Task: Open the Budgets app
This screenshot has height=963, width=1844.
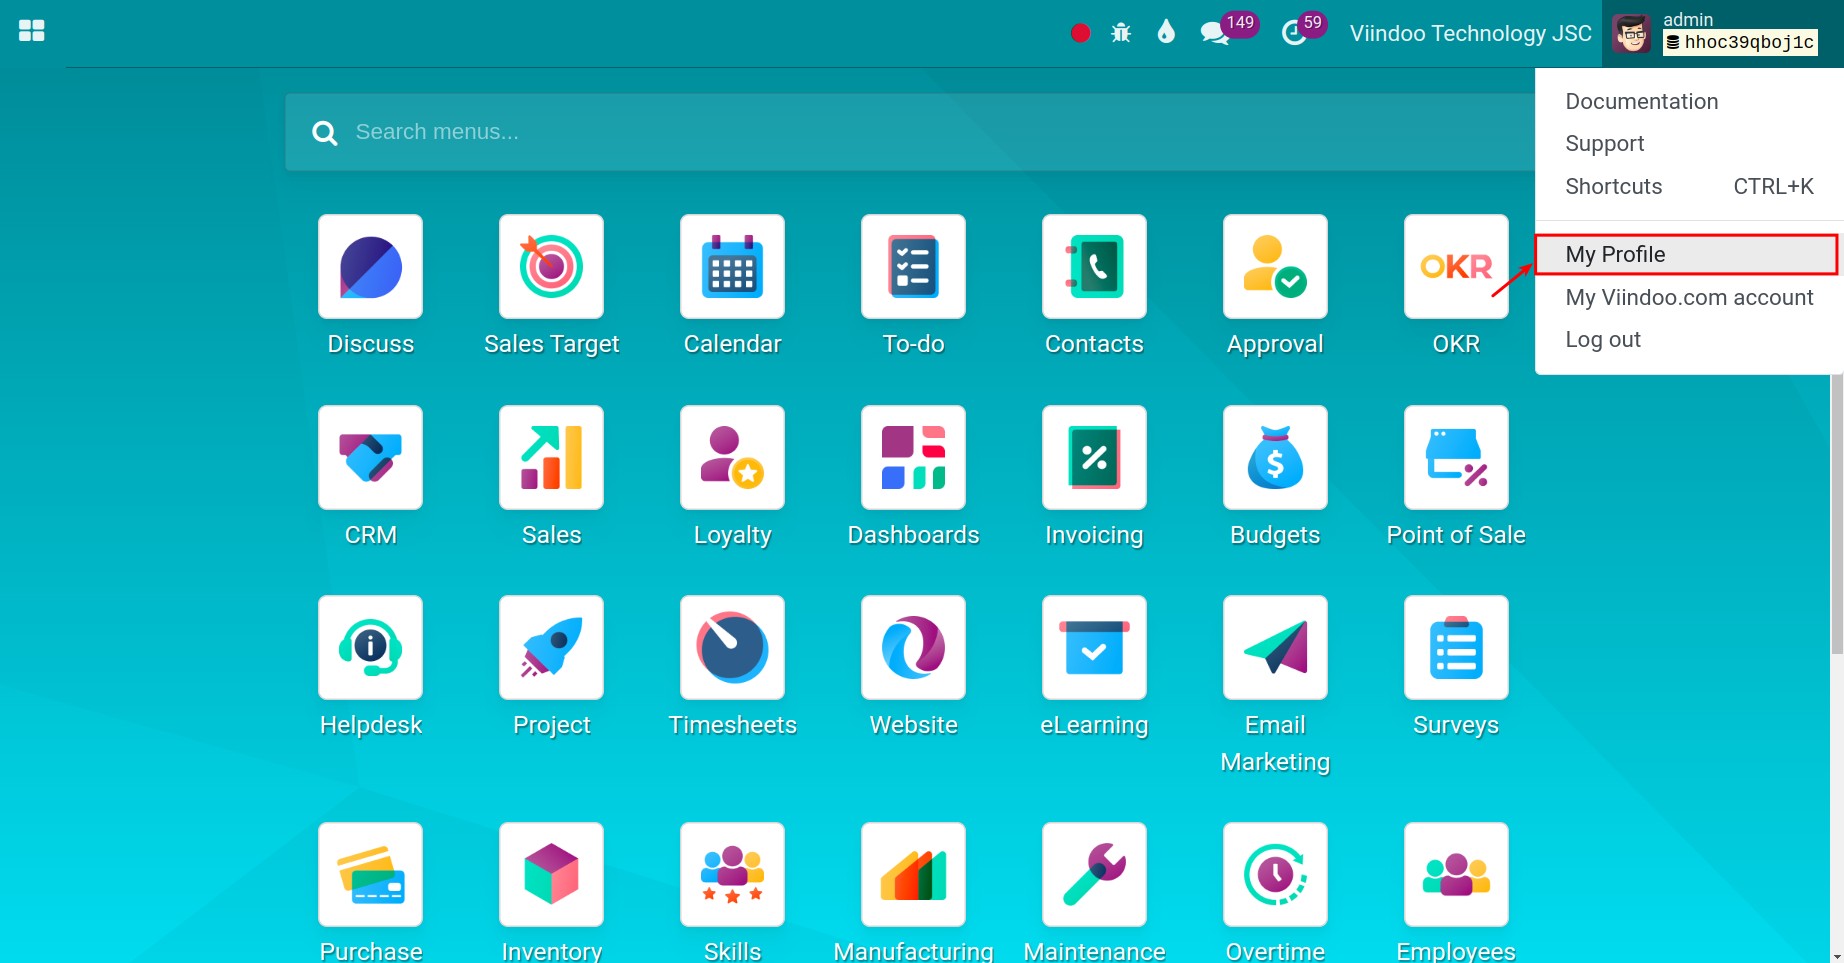Action: [x=1275, y=457]
